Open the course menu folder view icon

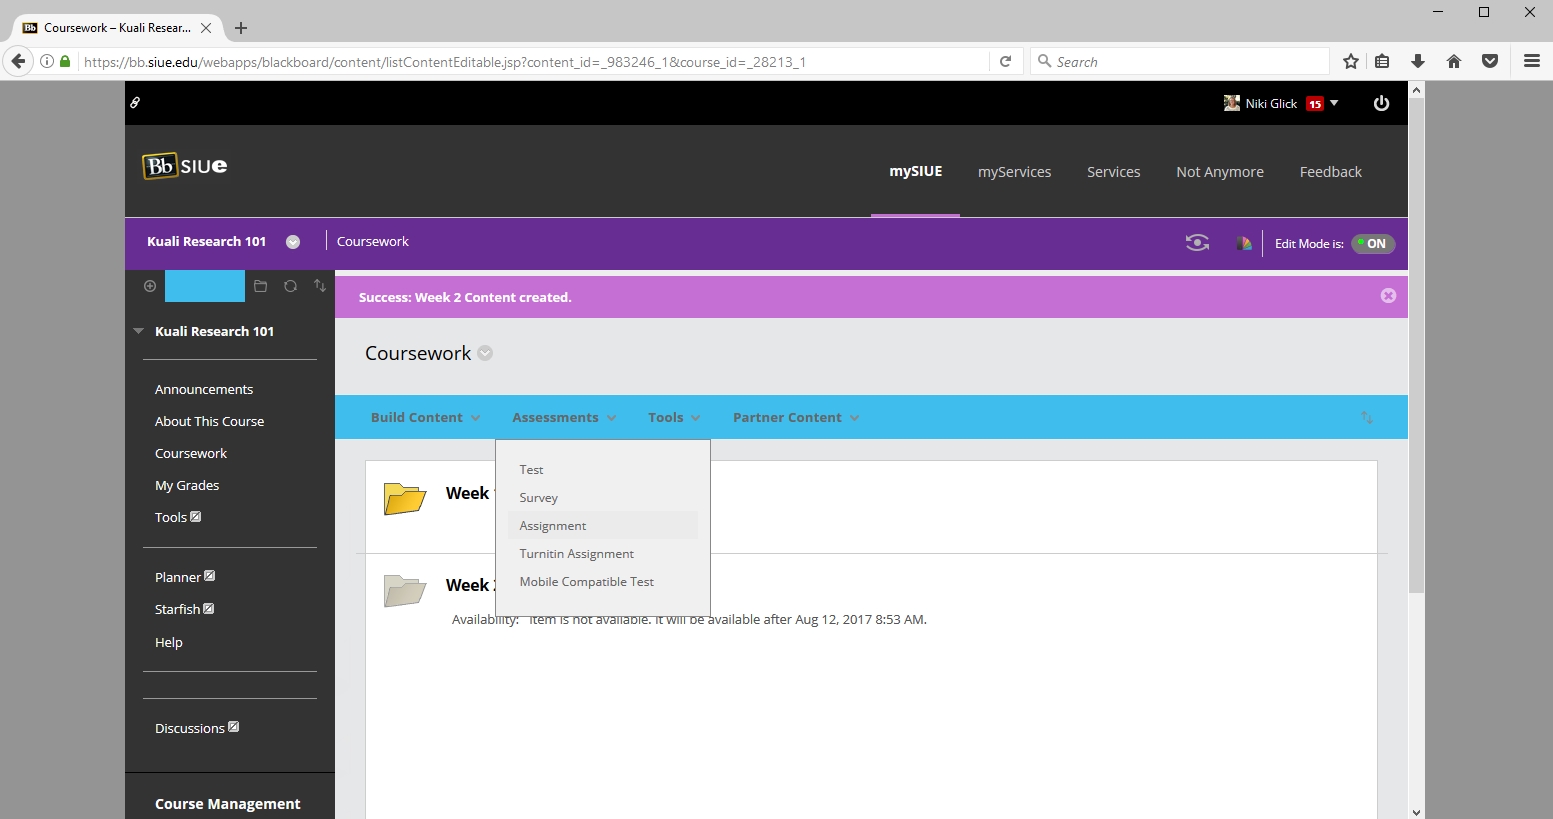coord(260,286)
